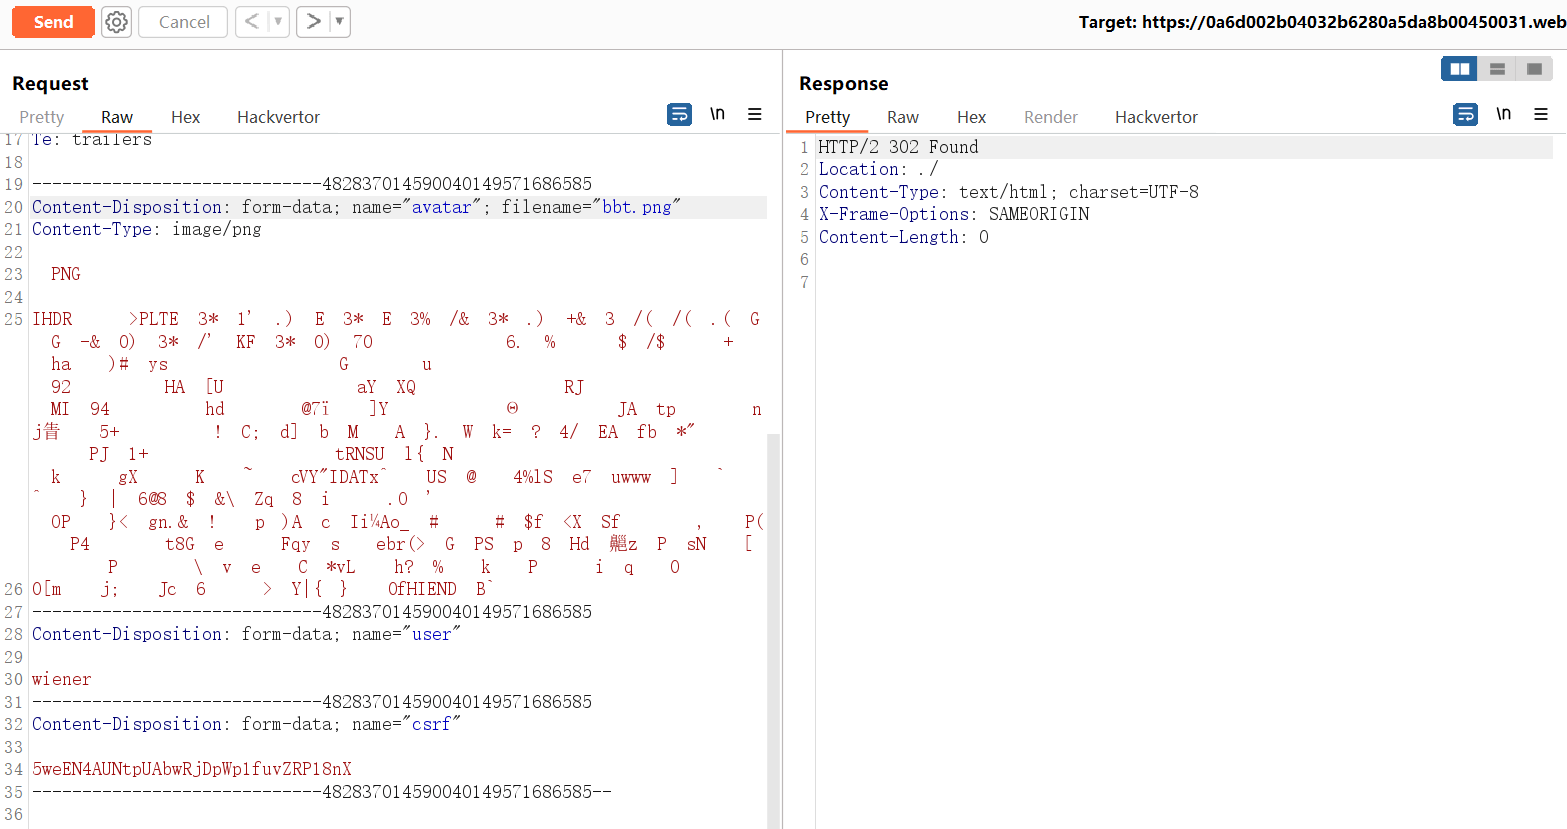Toggle word wrap in the Response panel
Screen dimensions: 1567x829
point(1465,115)
